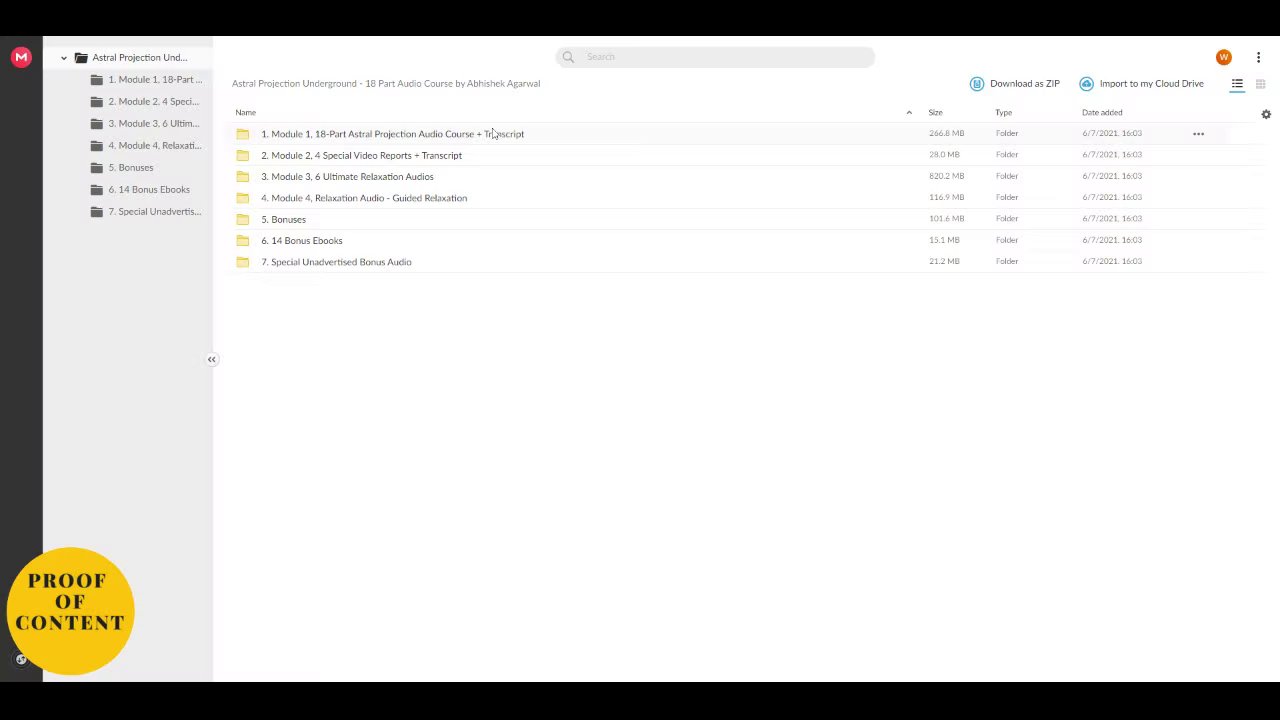The height and width of the screenshot is (720, 1280).
Task: Open the transfers icon at sidebar bottom
Action: click(x=20, y=659)
